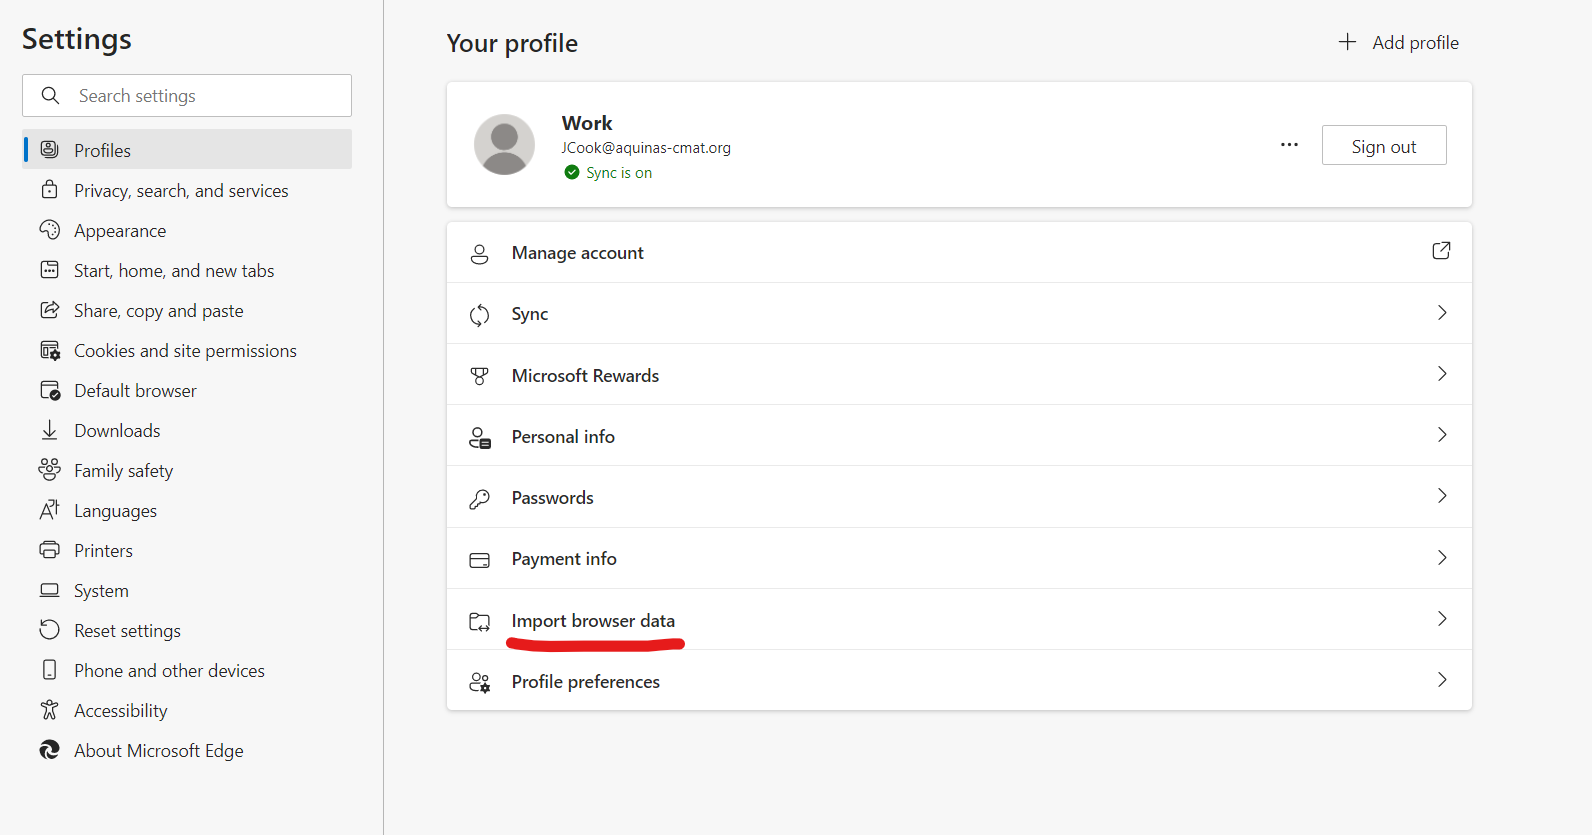Click the magnifier icon in Search settings
The image size is (1592, 835).
[50, 95]
